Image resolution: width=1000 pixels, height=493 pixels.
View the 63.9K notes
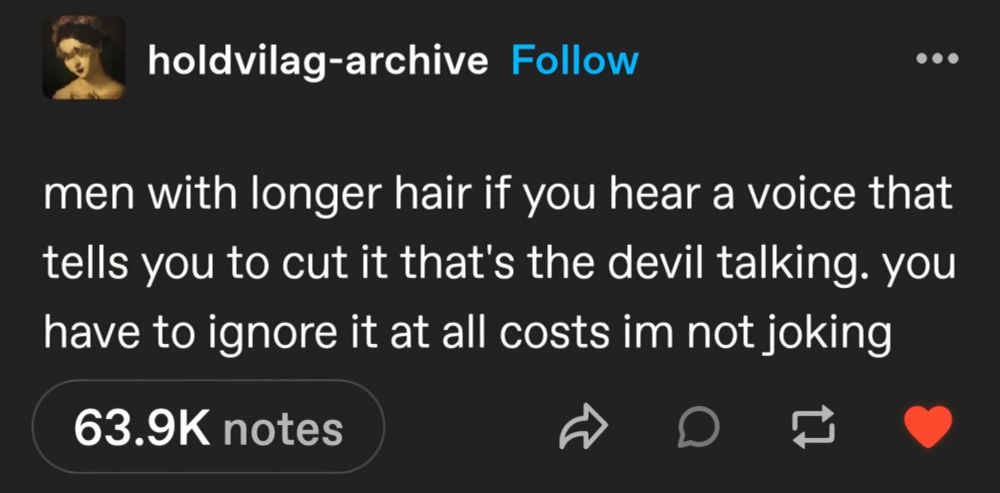(x=208, y=427)
